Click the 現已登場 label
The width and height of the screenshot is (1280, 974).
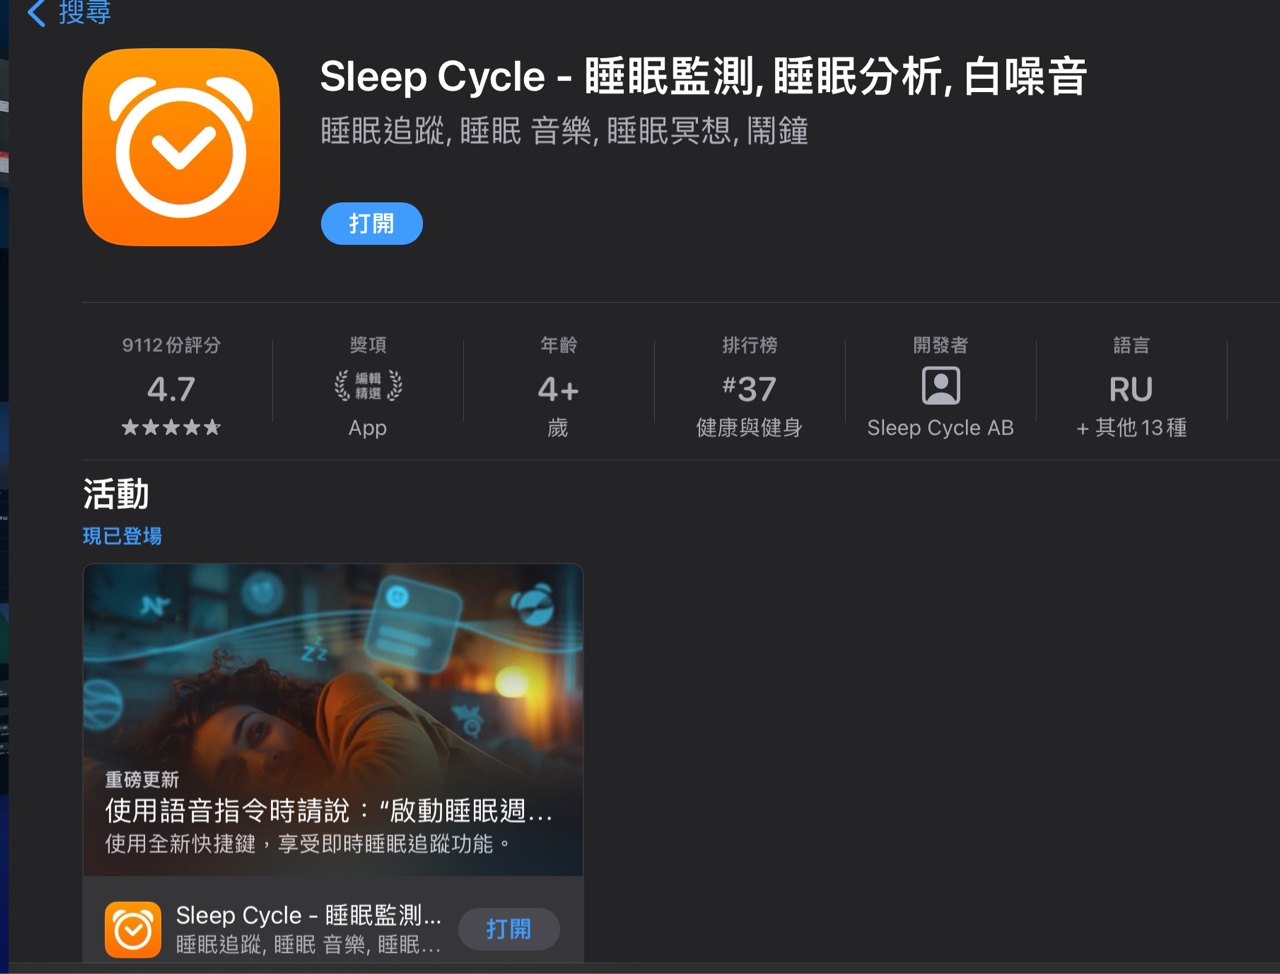pyautogui.click(x=122, y=536)
